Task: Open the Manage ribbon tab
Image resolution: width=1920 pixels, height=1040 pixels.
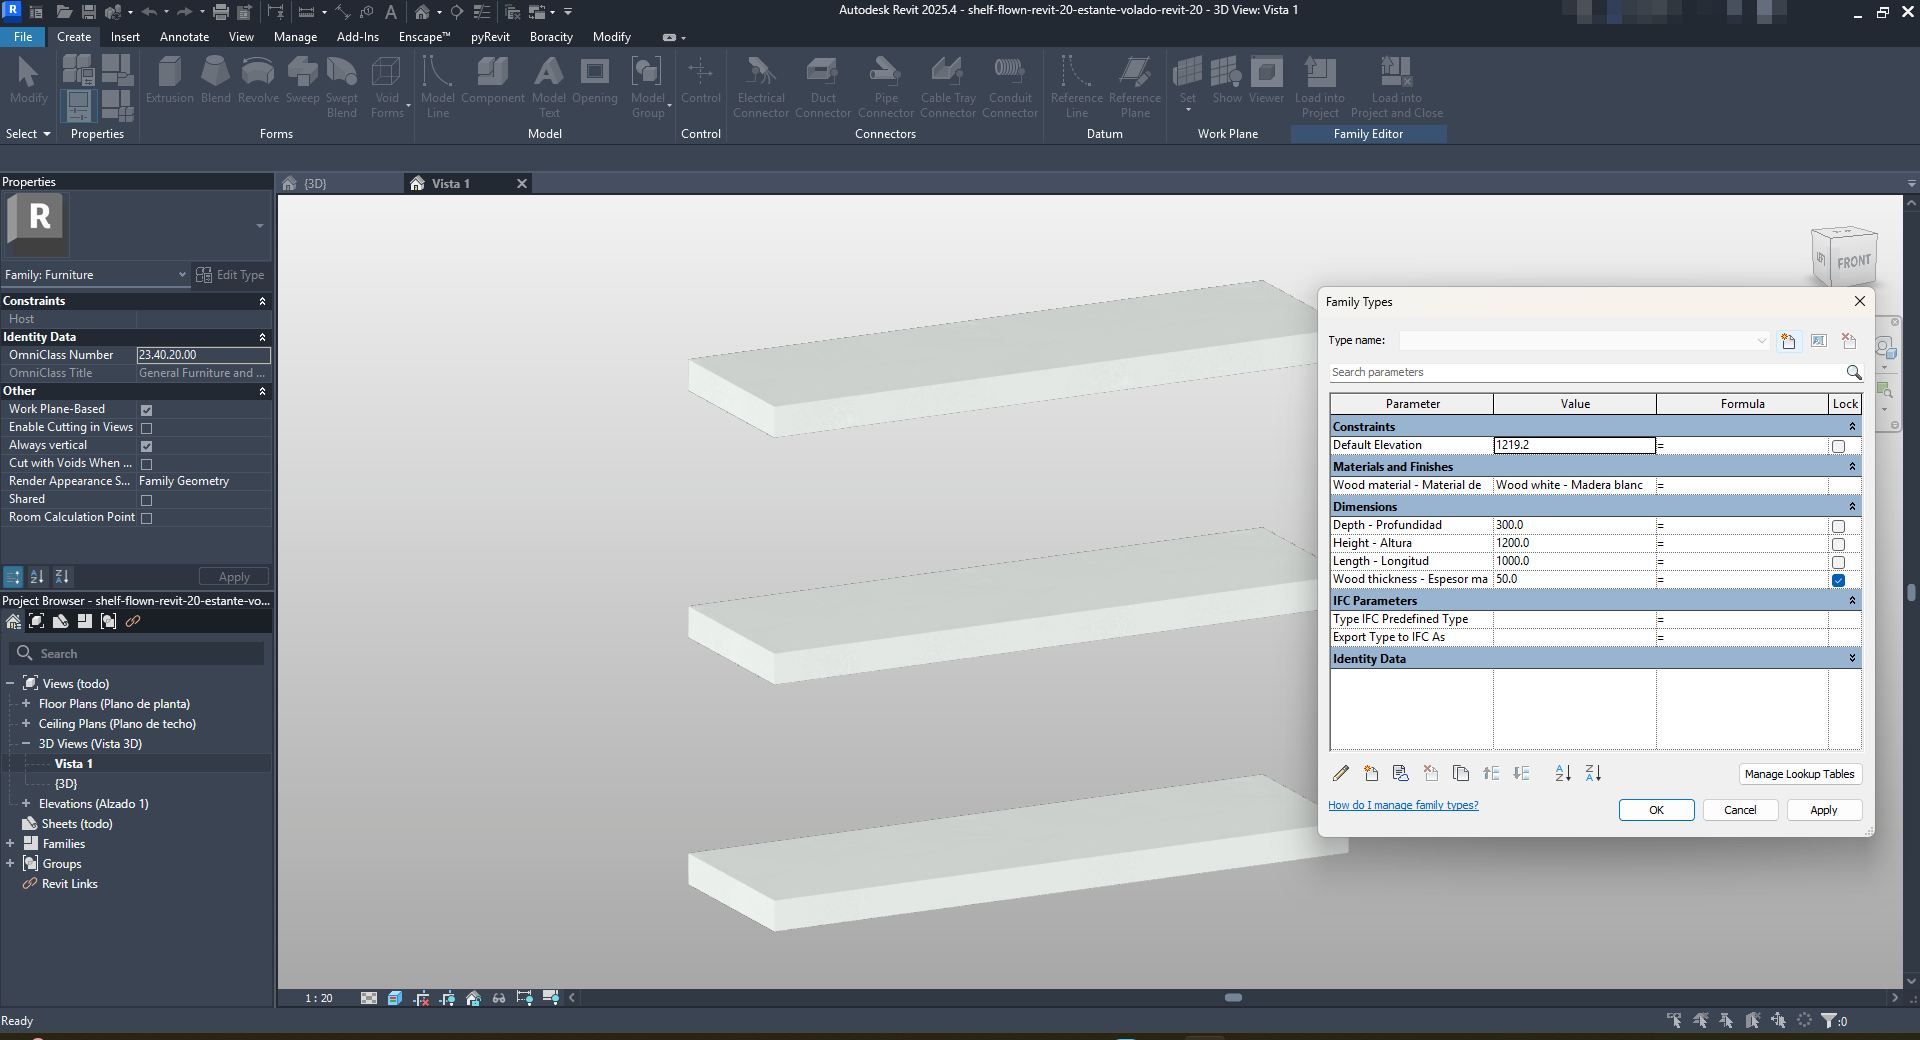Action: tap(295, 37)
